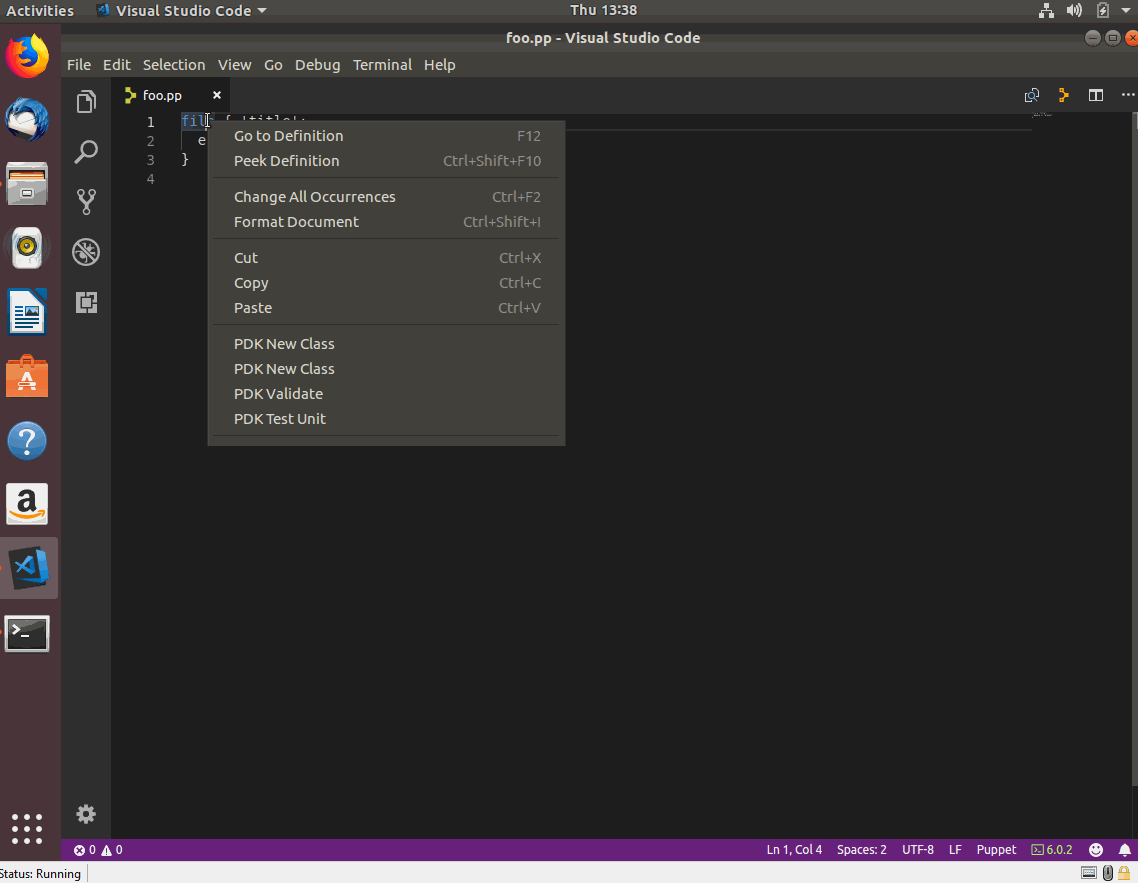
Task: Open the View menu
Action: [x=234, y=65]
